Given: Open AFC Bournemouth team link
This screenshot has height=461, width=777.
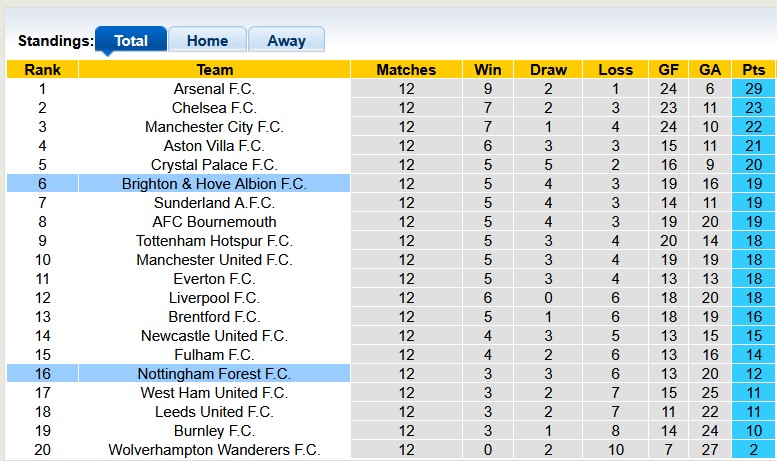Looking at the screenshot, I should click(x=214, y=222).
